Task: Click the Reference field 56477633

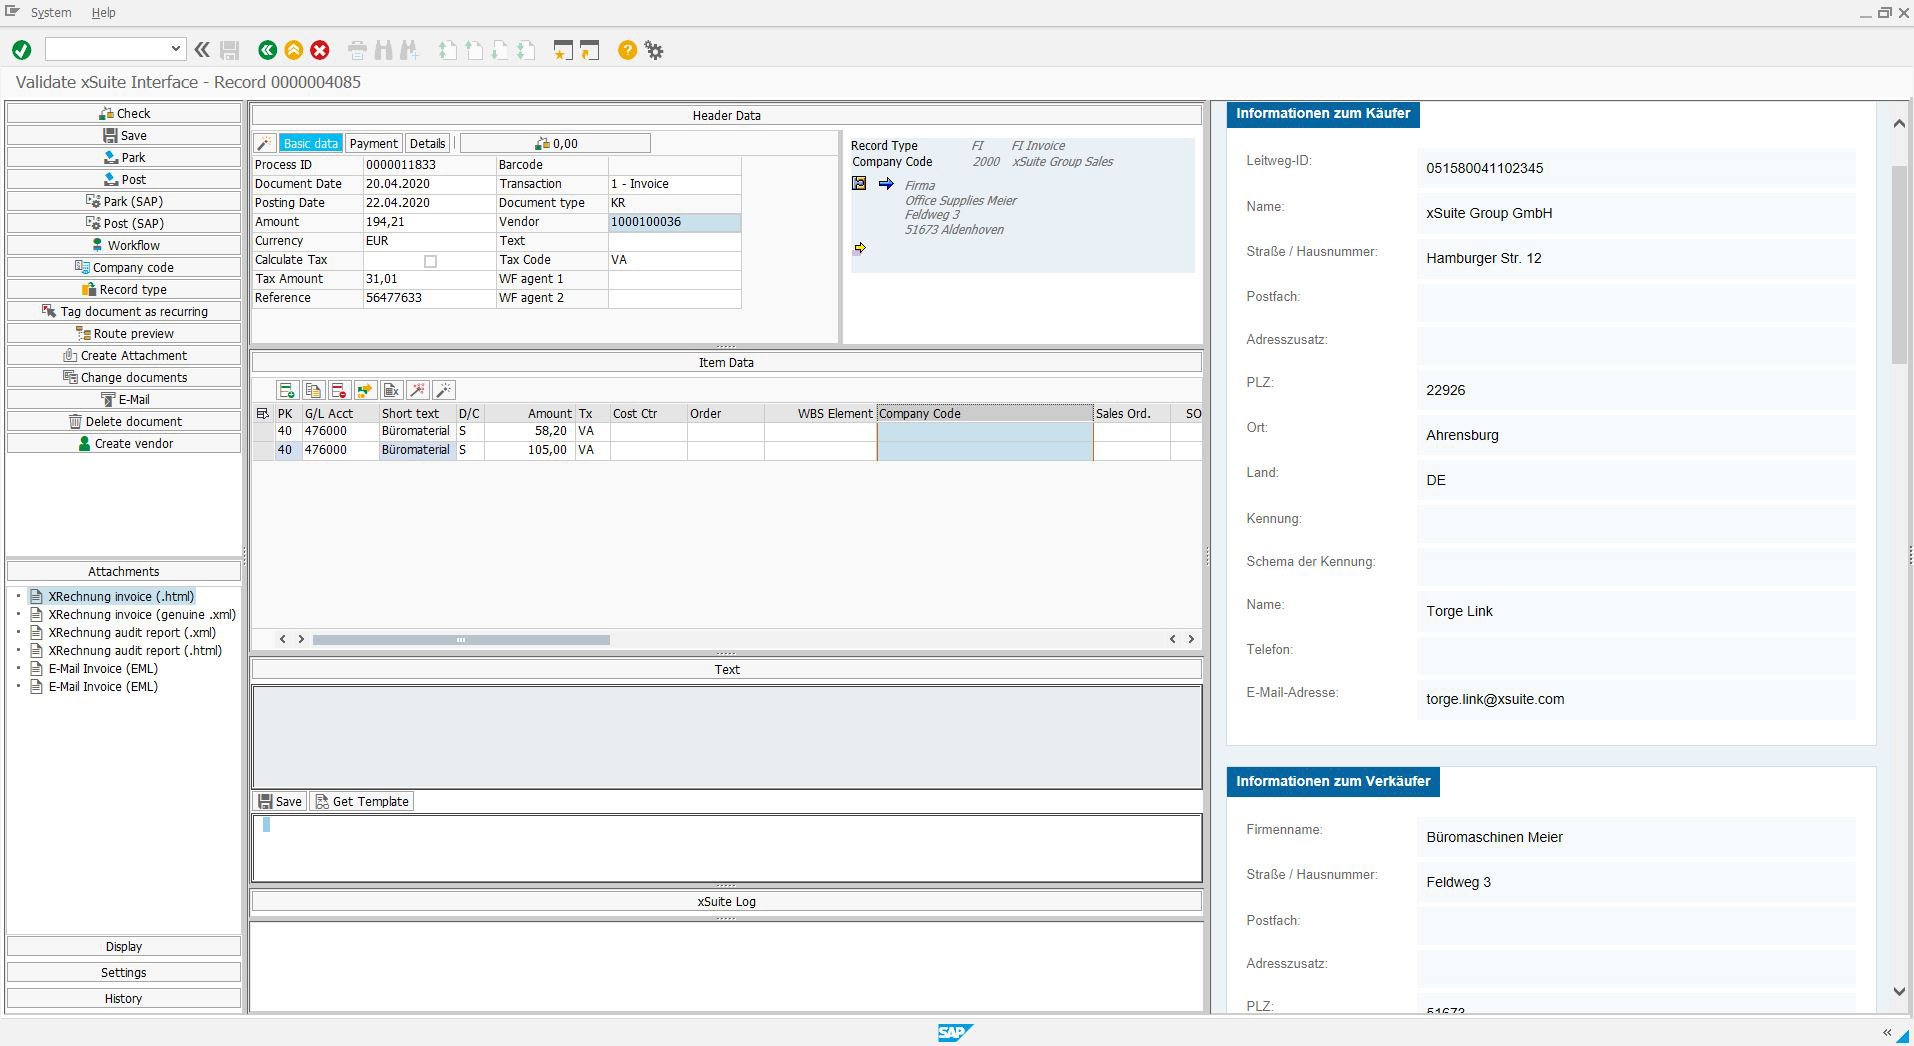Action: (429, 298)
